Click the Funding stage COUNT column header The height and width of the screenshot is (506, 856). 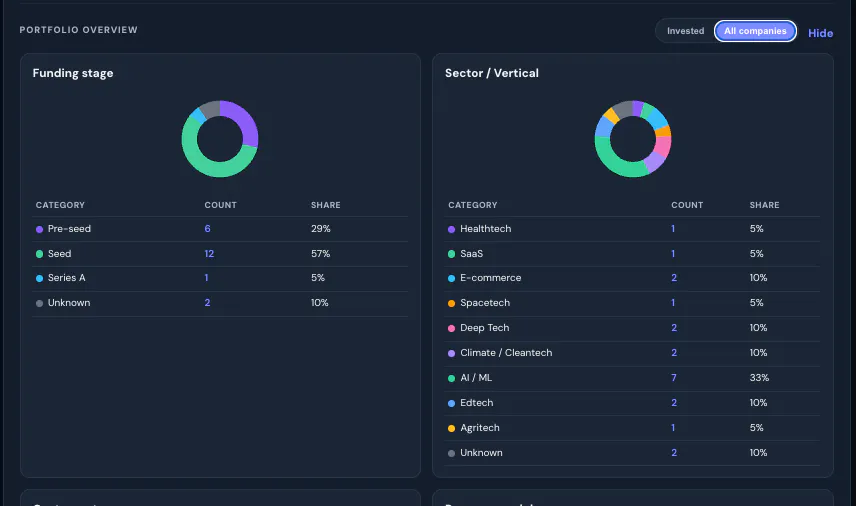221,205
